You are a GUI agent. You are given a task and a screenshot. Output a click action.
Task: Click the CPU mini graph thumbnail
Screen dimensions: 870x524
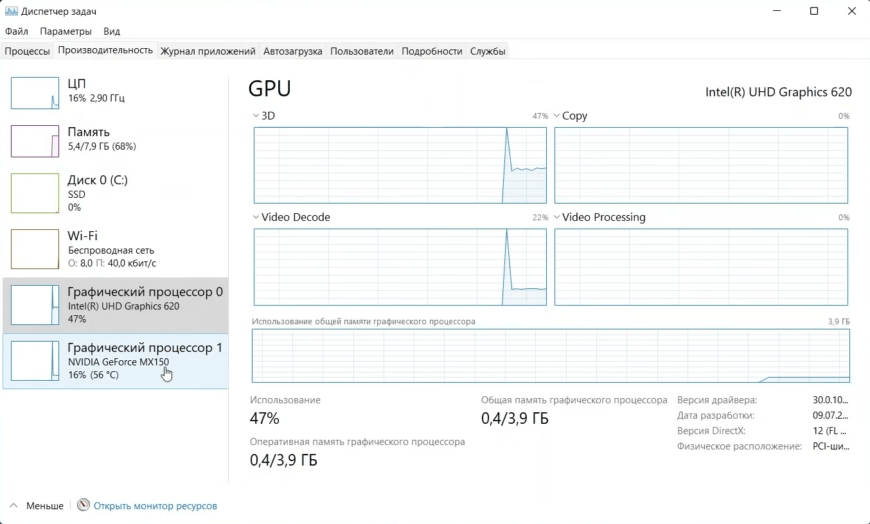35,93
